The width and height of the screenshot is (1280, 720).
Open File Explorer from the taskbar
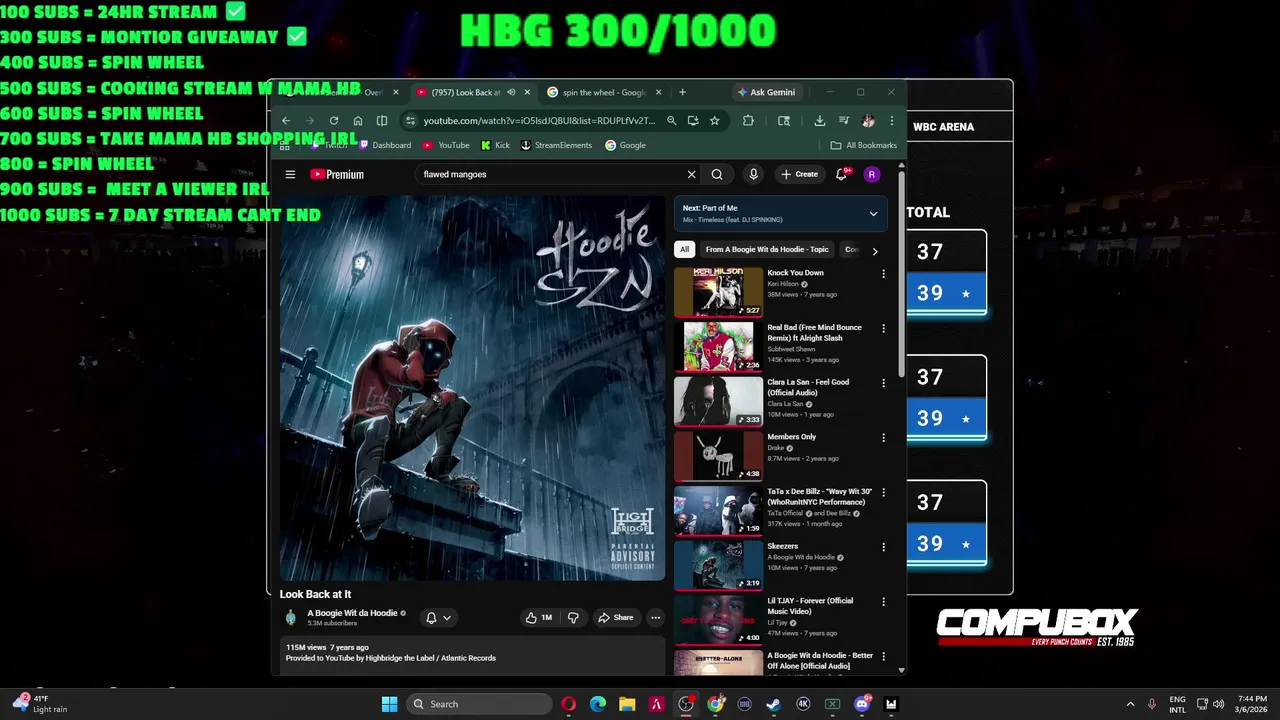627,704
